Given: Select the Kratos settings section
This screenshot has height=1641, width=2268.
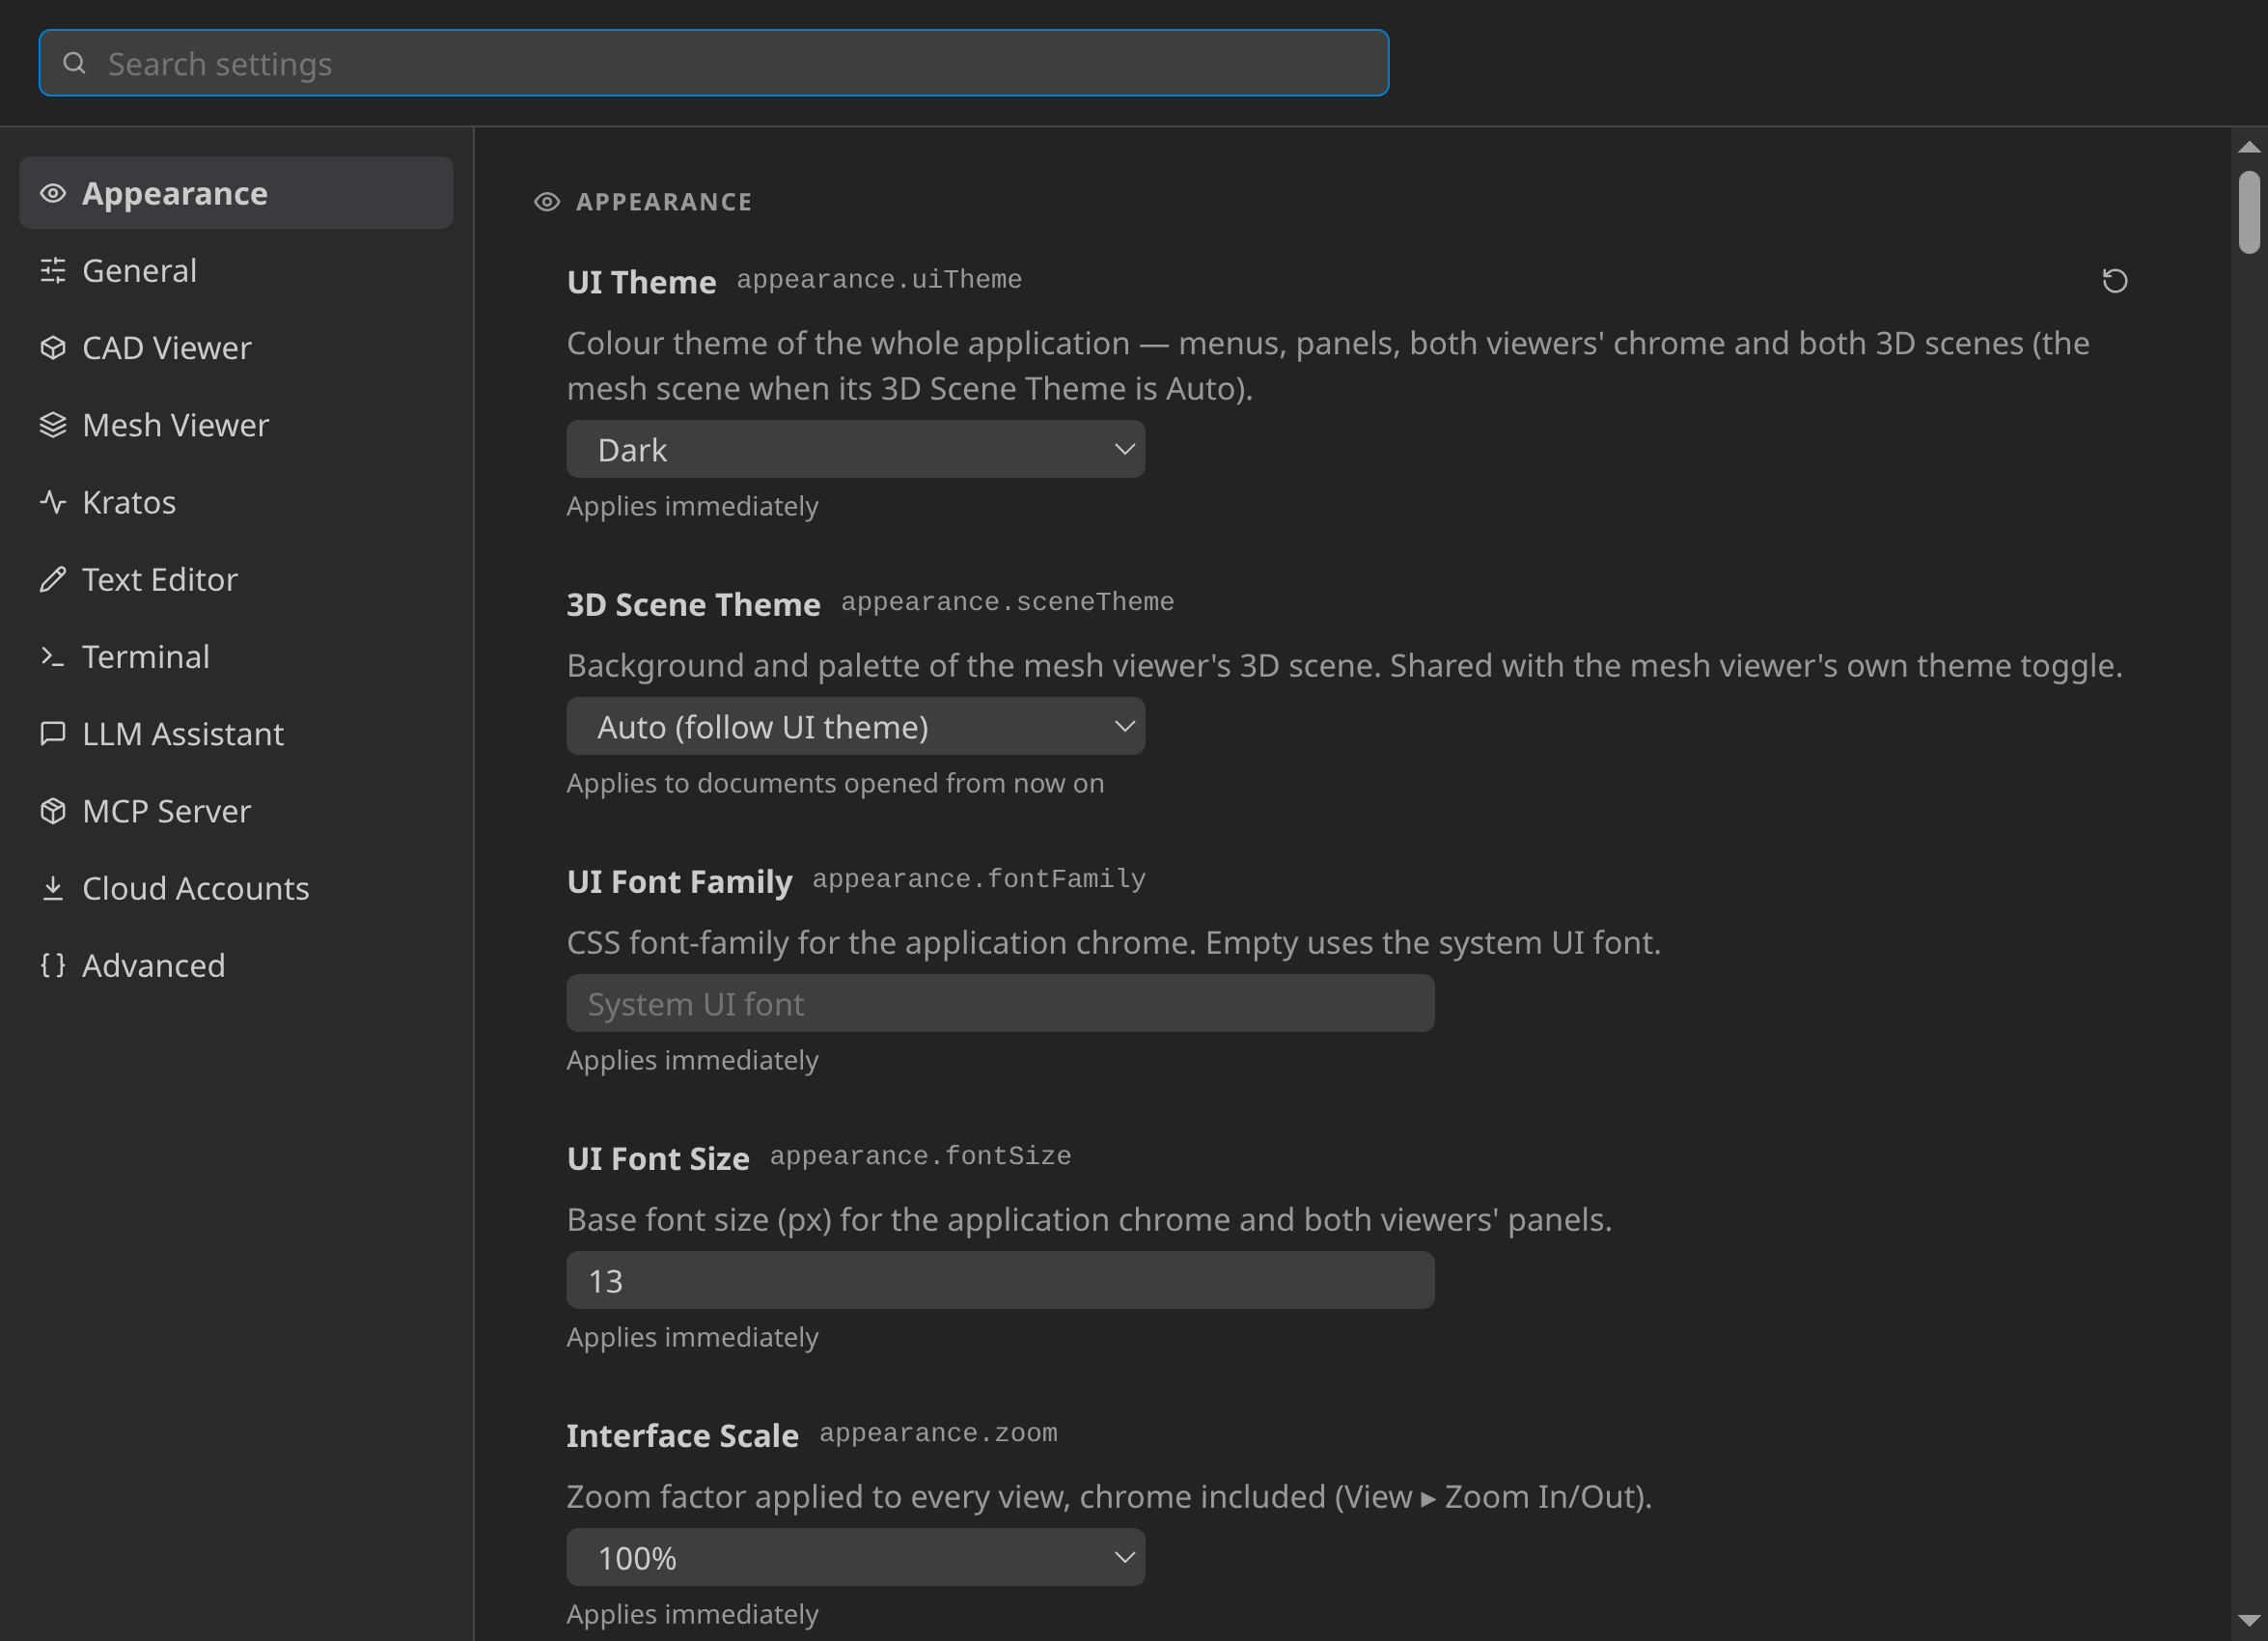Looking at the screenshot, I should tap(236, 502).
